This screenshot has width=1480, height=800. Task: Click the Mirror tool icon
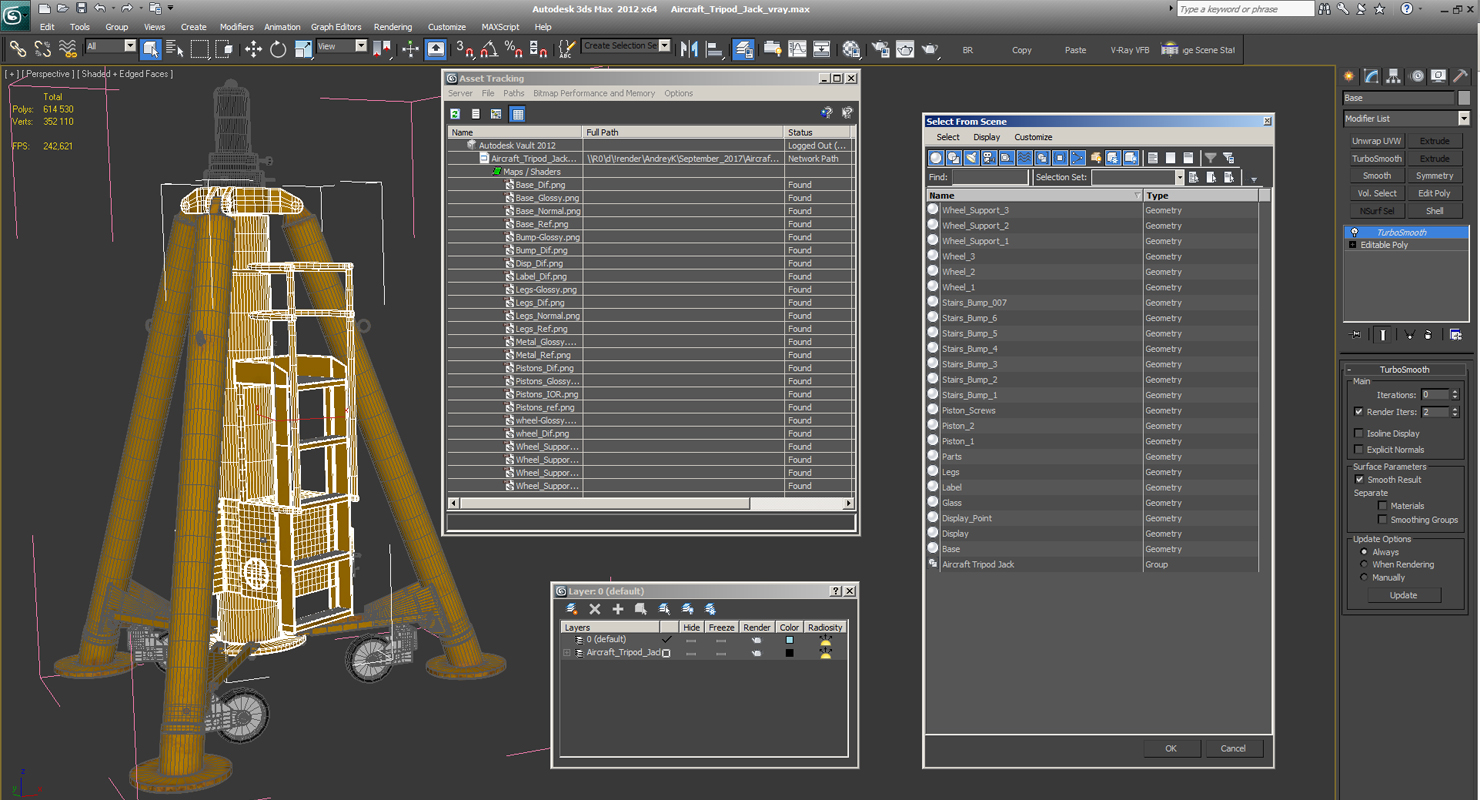click(x=689, y=48)
